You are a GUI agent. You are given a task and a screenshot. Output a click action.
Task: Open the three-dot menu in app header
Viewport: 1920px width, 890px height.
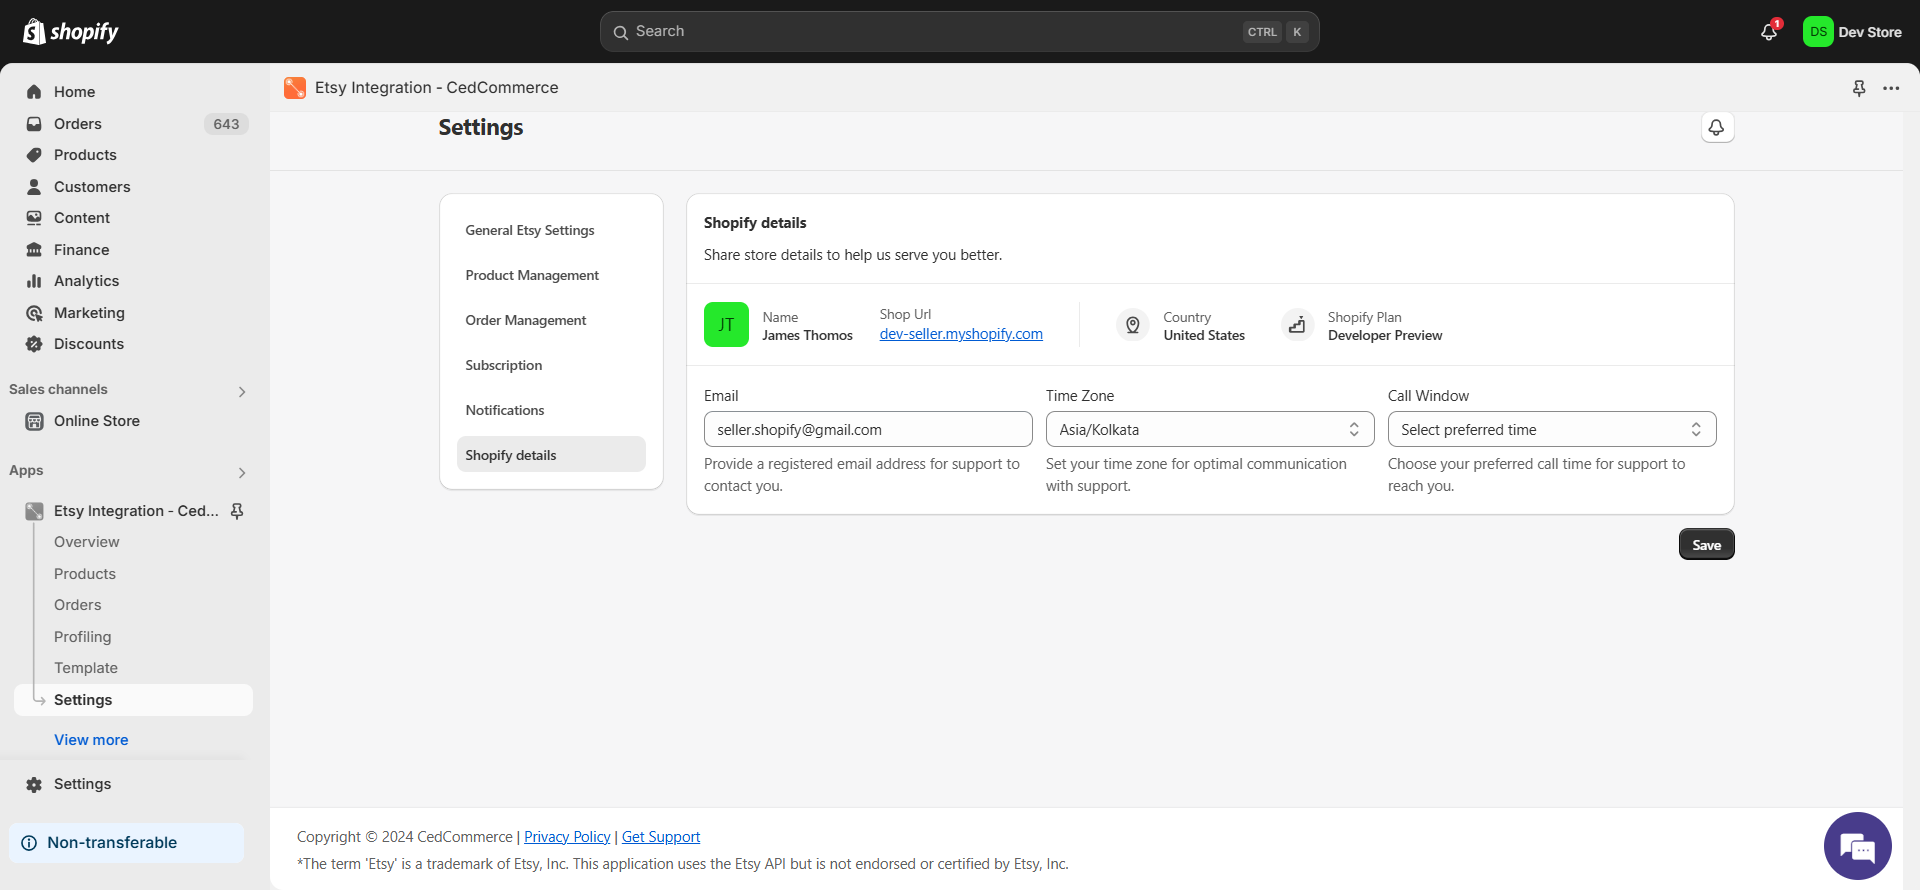coord(1891,88)
